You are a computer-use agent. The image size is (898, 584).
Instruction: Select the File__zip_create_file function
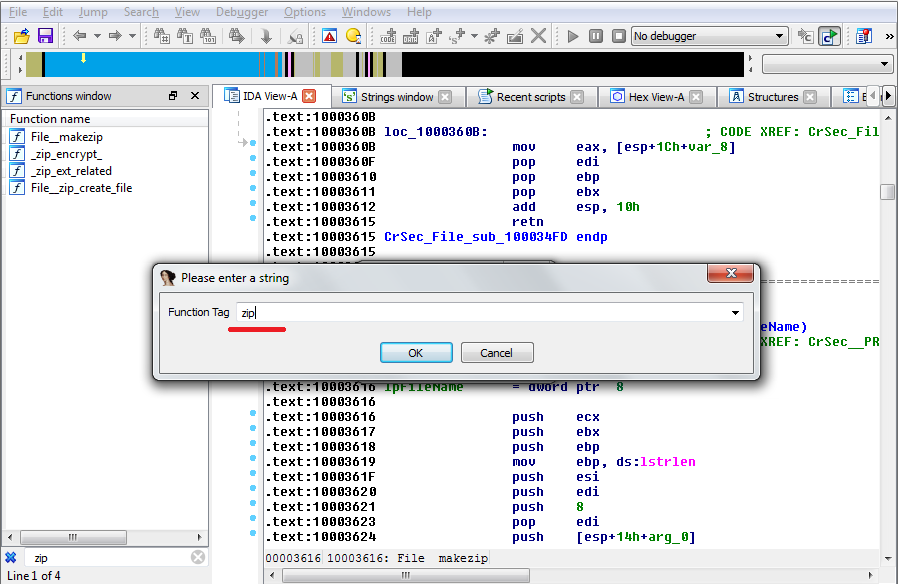[81, 188]
